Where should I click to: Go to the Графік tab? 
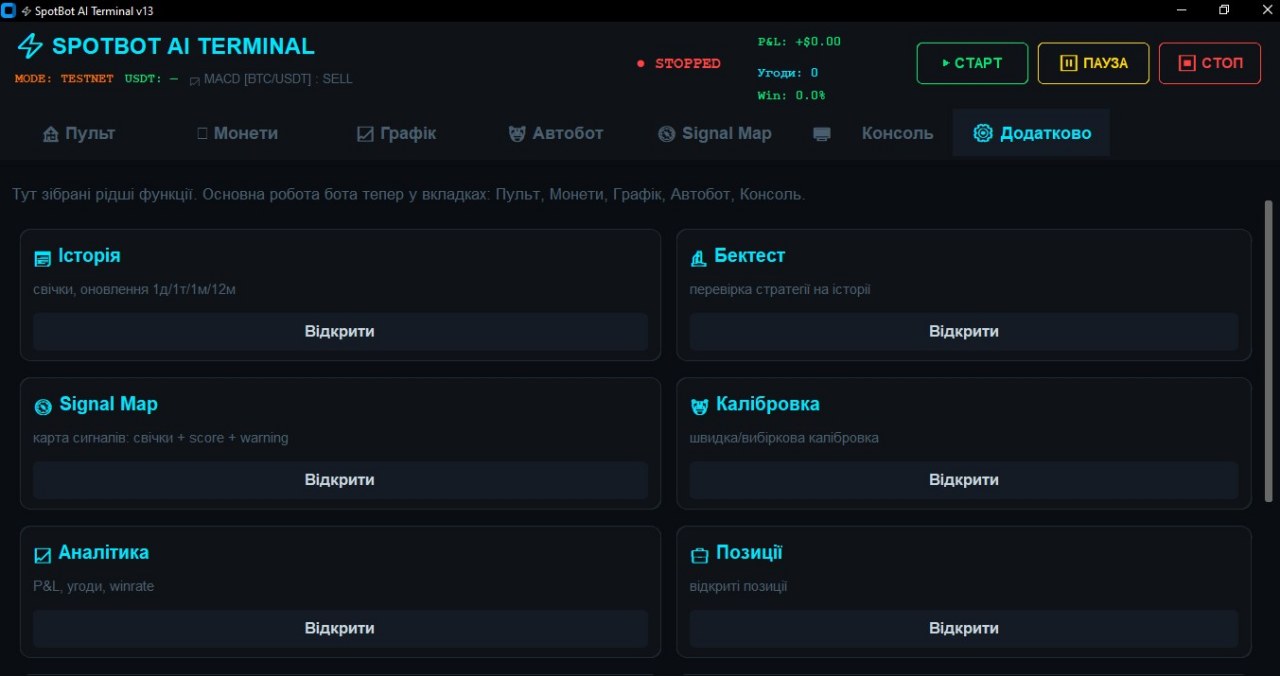click(x=397, y=133)
